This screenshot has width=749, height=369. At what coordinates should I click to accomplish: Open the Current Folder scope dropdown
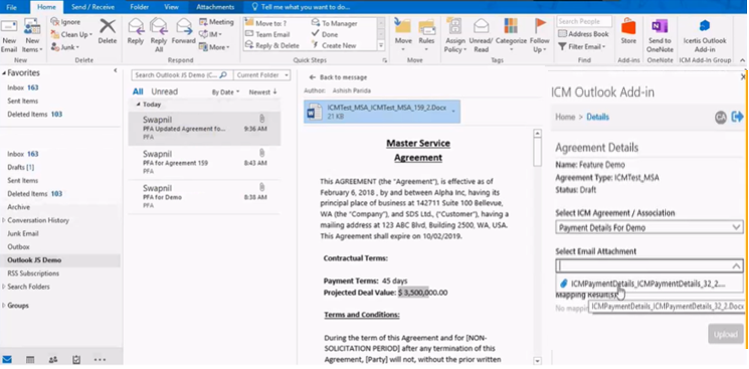[262, 75]
